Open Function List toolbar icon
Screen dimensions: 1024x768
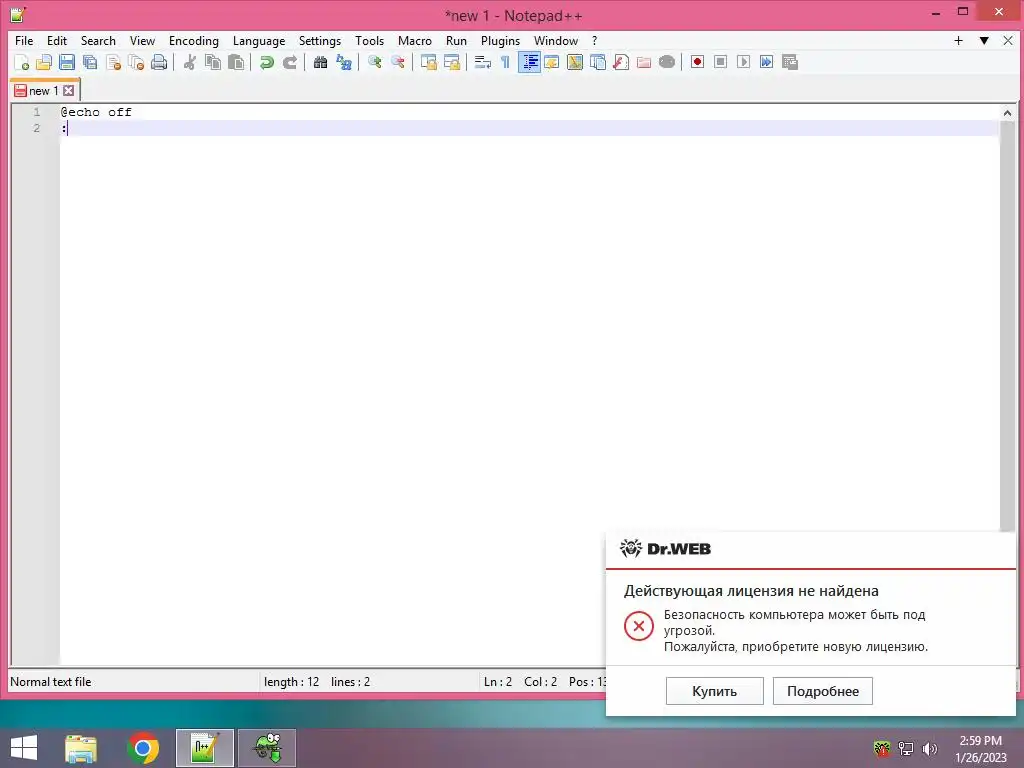pyautogui.click(x=620, y=62)
